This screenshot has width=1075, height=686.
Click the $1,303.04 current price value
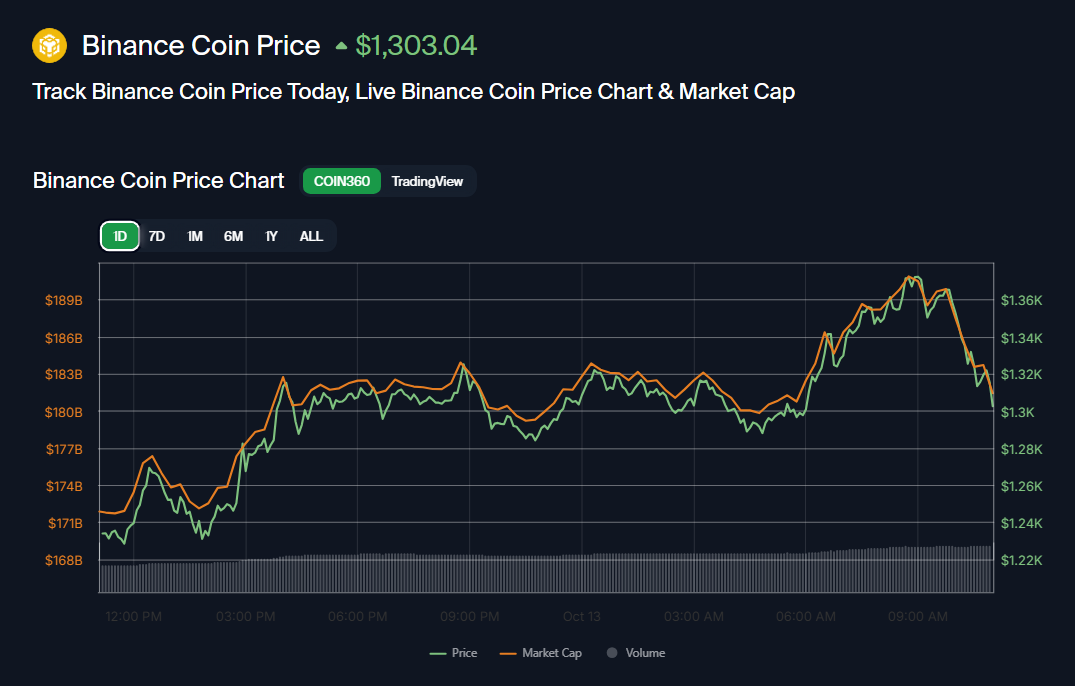coord(417,46)
